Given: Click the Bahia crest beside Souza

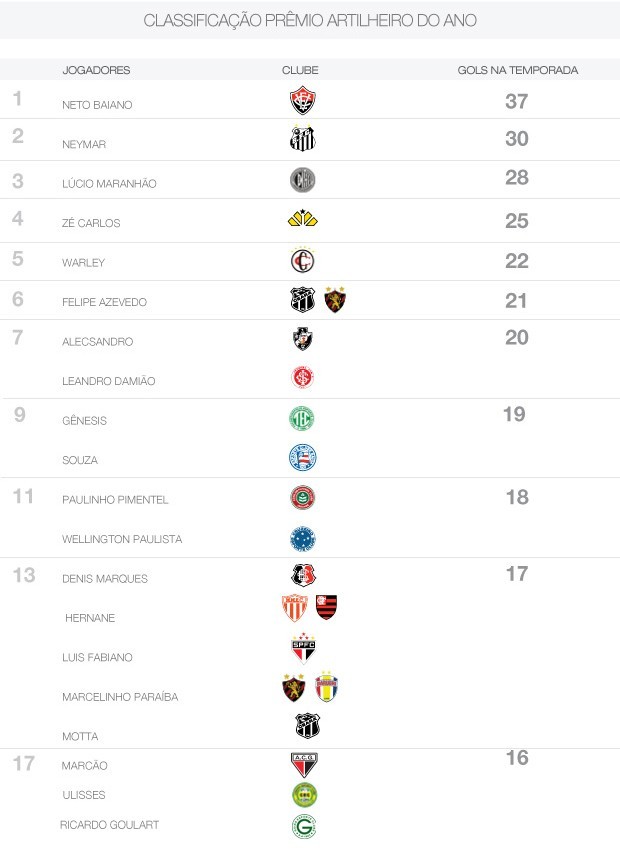Looking at the screenshot, I should (x=302, y=458).
